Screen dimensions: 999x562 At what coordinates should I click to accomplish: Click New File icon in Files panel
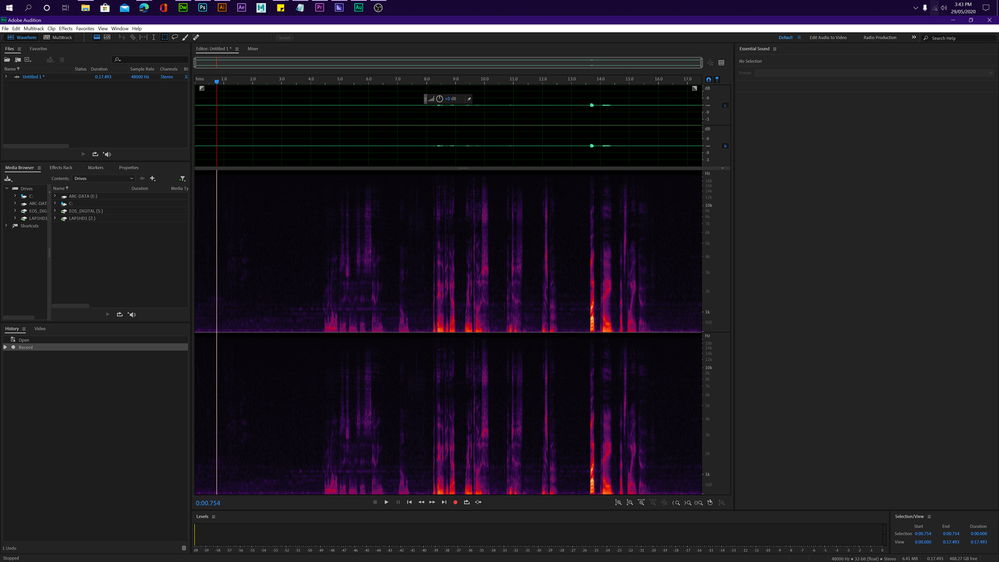click(x=27, y=60)
